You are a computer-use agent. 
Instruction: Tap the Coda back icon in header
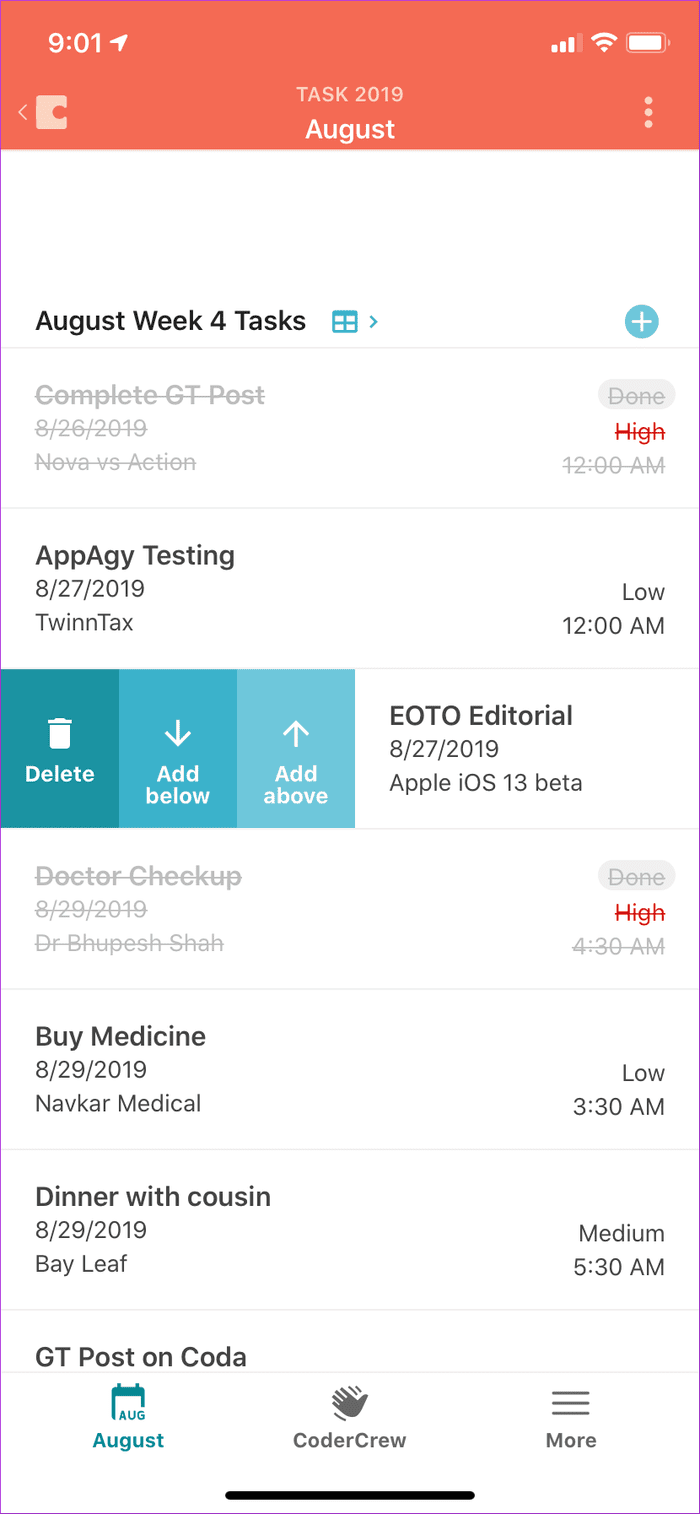pos(44,112)
